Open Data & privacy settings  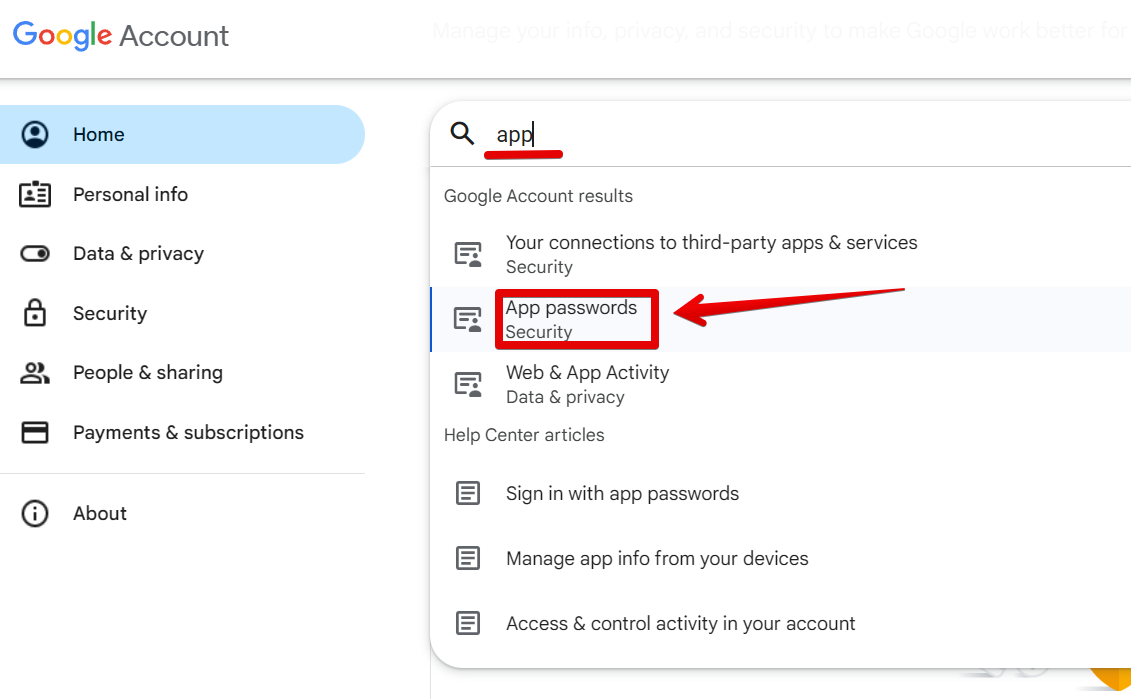[182, 254]
